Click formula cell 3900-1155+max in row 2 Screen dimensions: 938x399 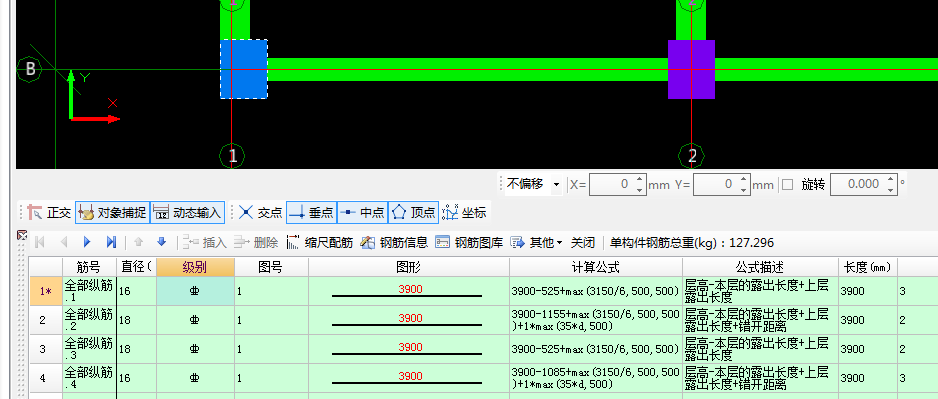click(596, 320)
